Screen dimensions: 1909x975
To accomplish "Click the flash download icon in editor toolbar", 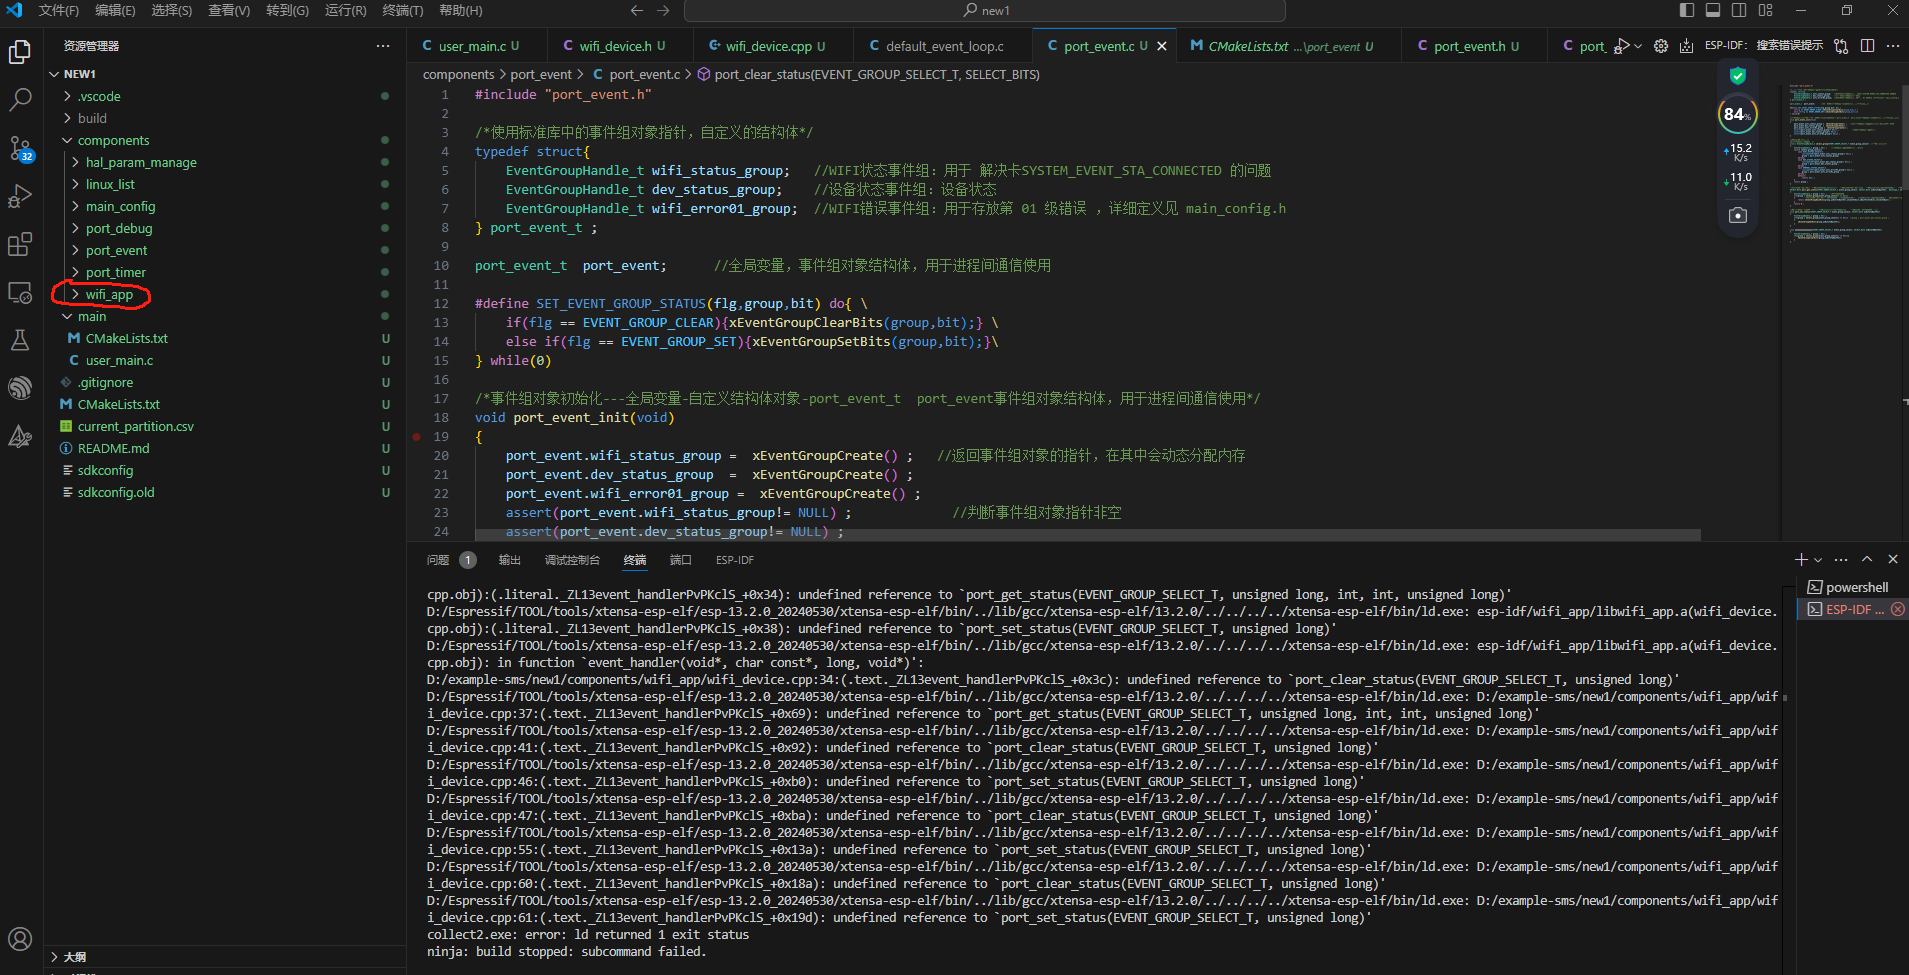I will coord(1686,46).
